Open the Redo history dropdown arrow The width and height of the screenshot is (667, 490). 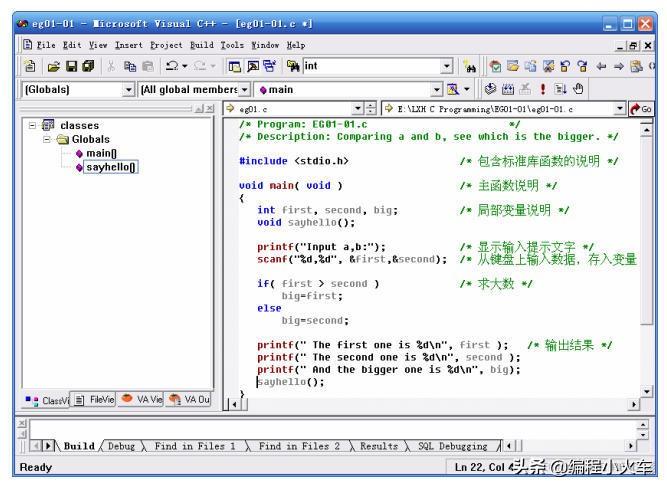pyautogui.click(x=213, y=66)
